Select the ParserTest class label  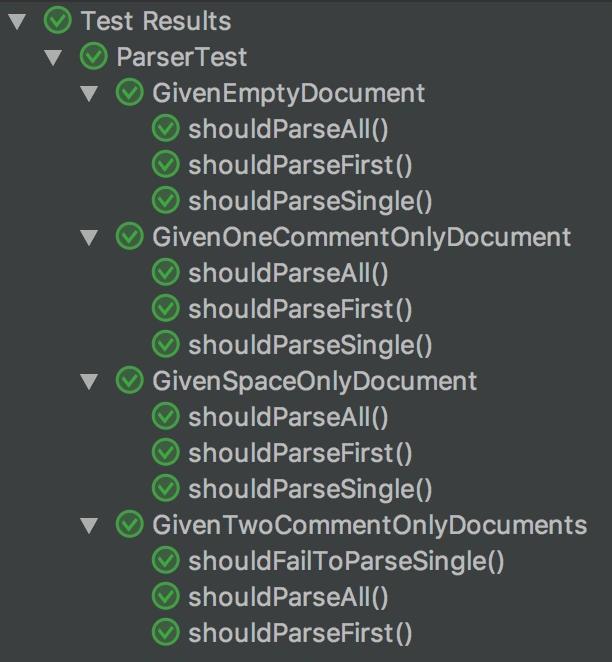[181, 57]
